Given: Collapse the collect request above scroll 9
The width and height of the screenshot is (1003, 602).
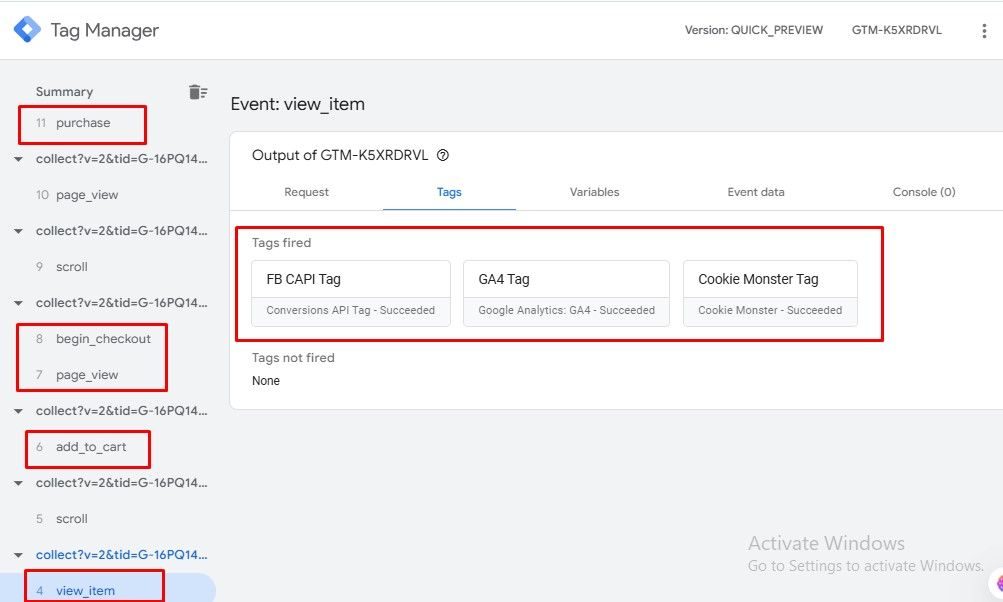Looking at the screenshot, I should coord(19,231).
